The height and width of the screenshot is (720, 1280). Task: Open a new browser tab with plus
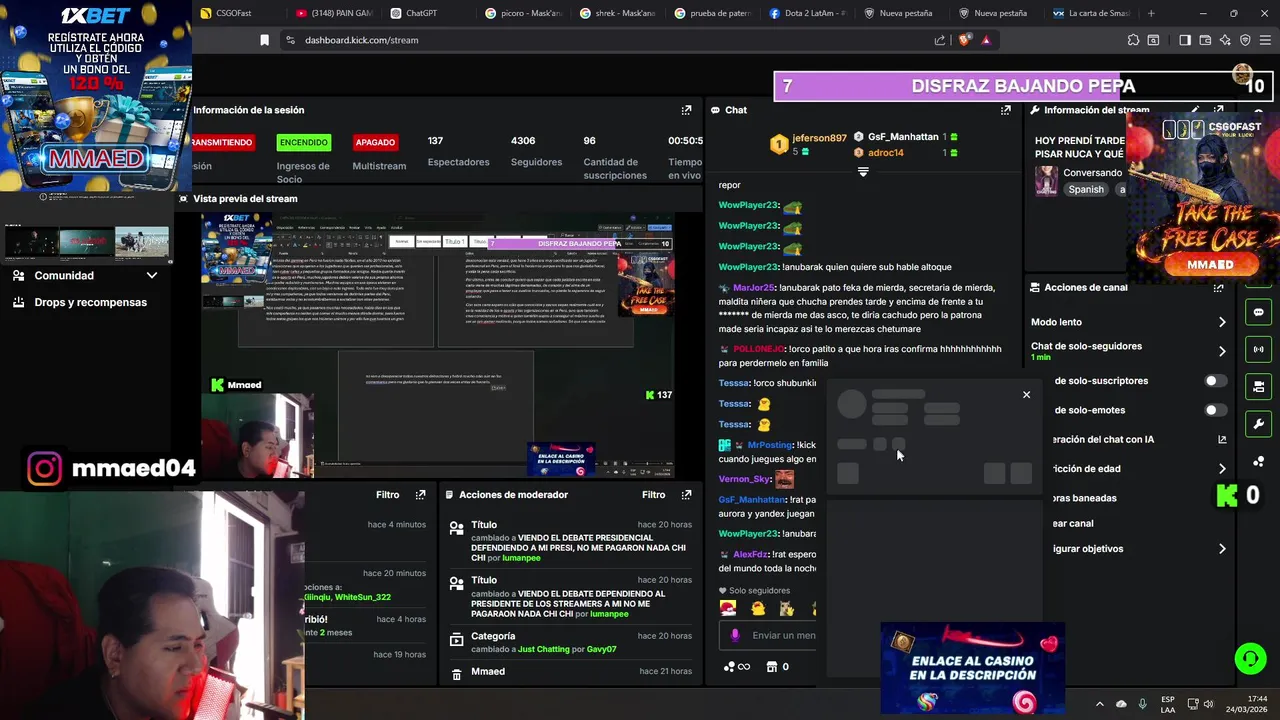coord(1151,13)
